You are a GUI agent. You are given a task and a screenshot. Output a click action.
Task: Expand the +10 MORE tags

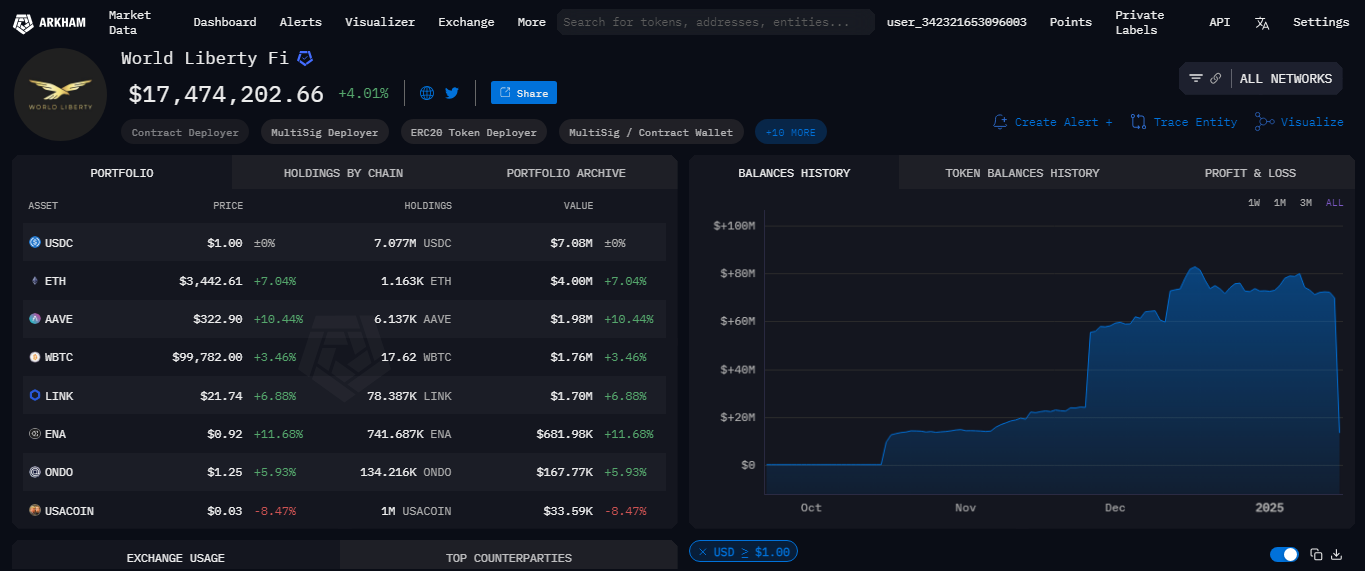(x=790, y=132)
